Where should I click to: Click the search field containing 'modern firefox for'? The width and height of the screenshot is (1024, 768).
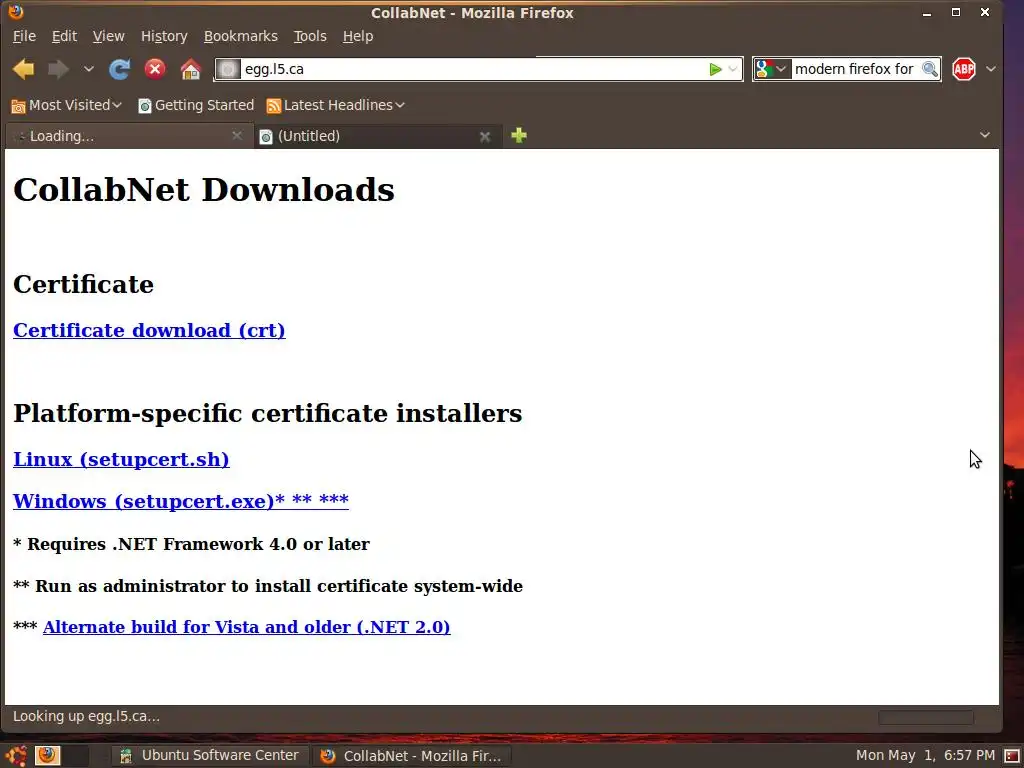(854, 69)
